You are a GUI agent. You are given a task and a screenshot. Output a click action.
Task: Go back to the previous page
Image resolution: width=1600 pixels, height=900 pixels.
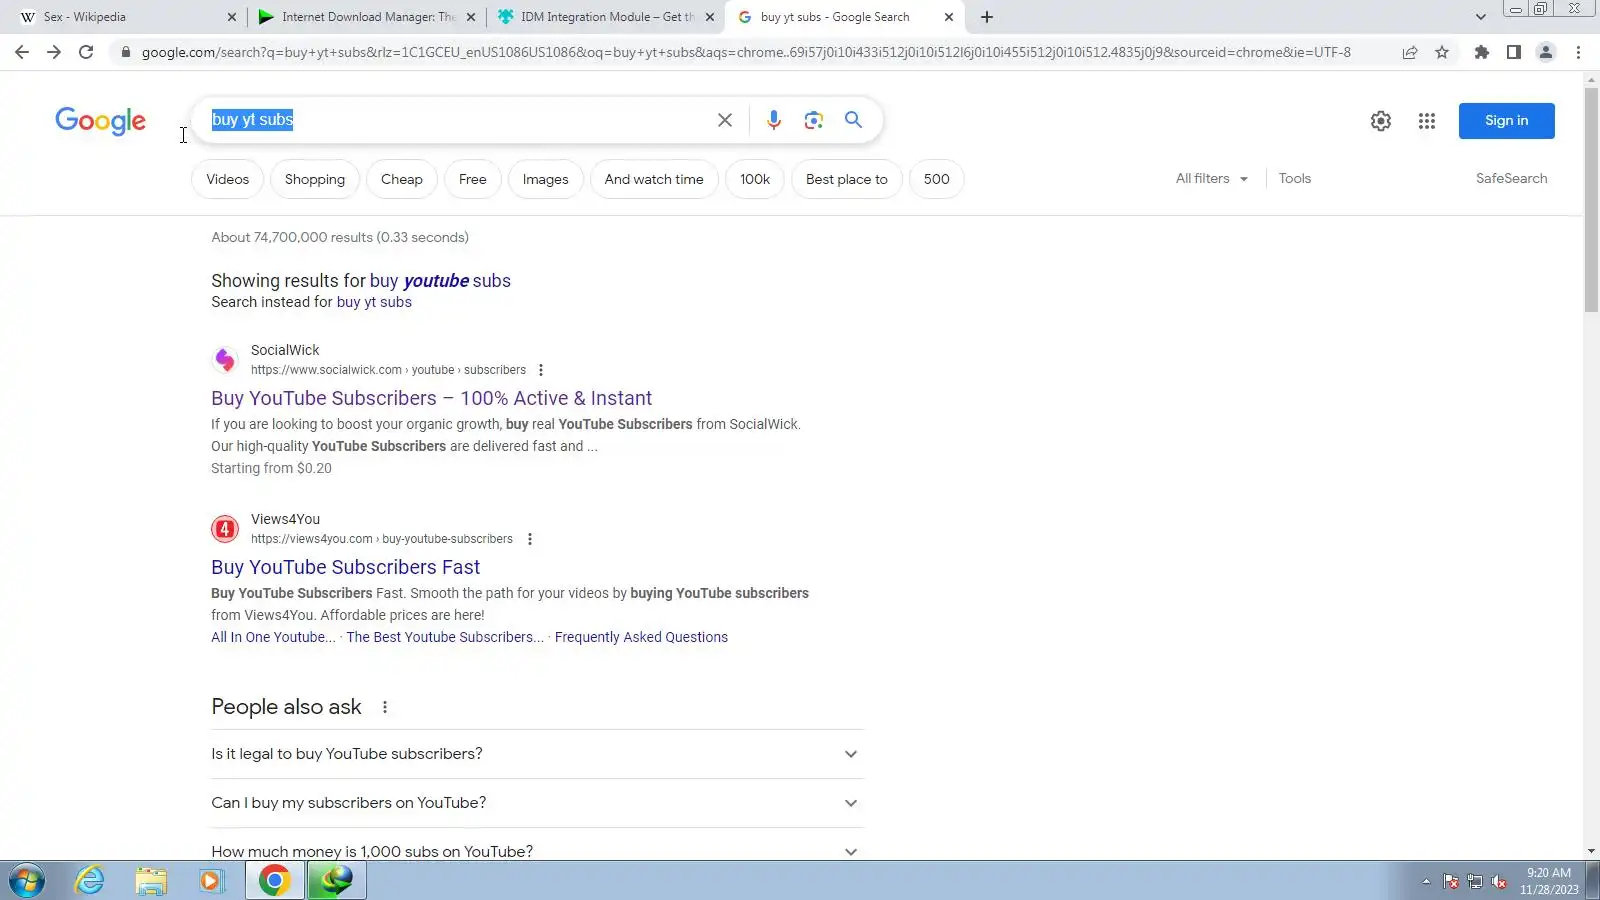[22, 52]
